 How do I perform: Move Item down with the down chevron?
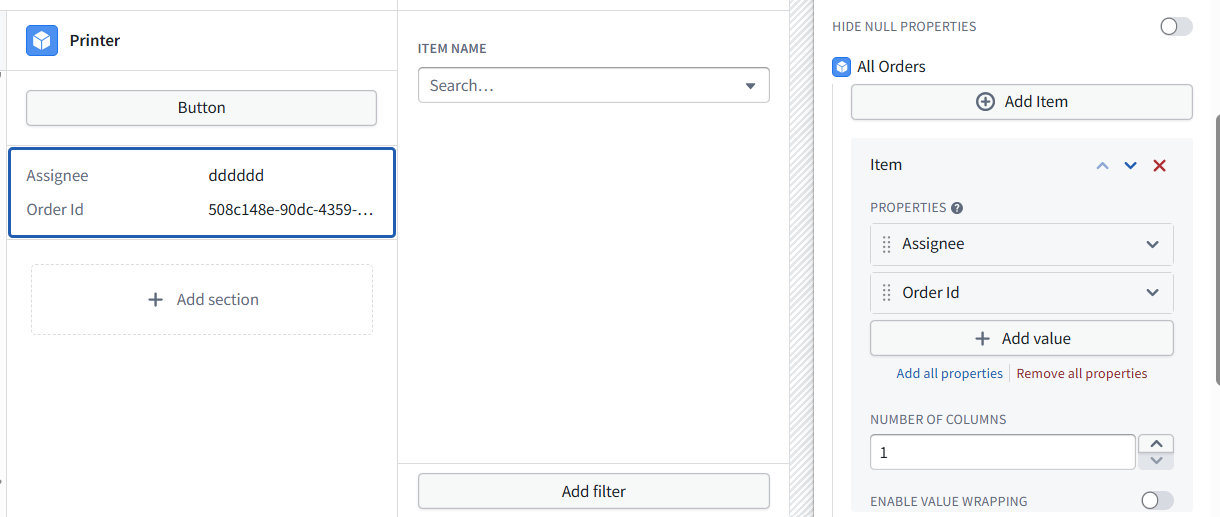click(1130, 165)
